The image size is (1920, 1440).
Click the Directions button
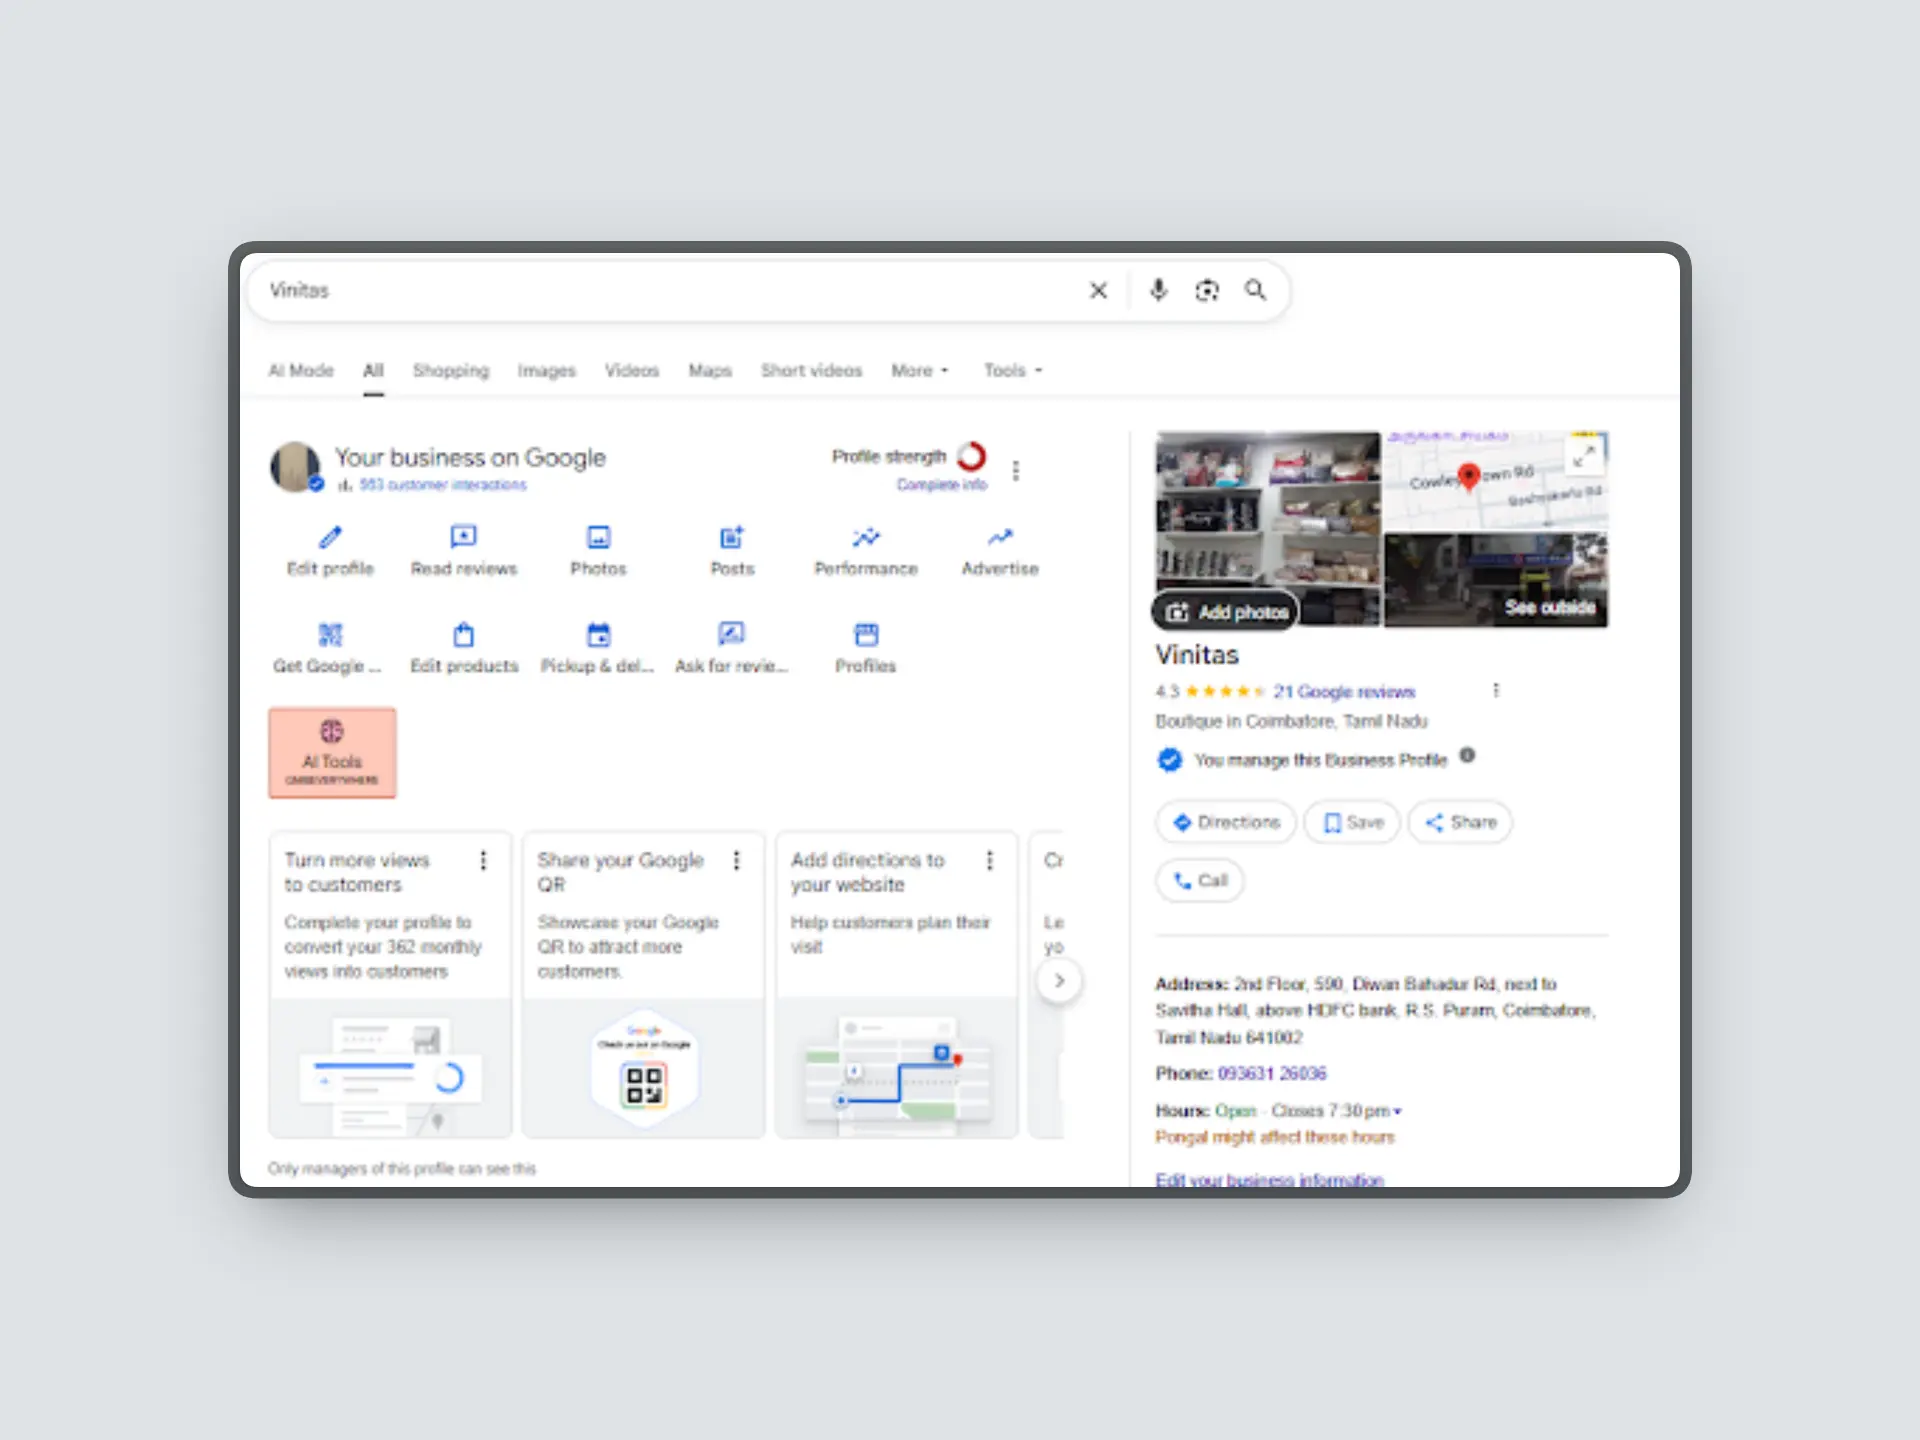pos(1226,822)
